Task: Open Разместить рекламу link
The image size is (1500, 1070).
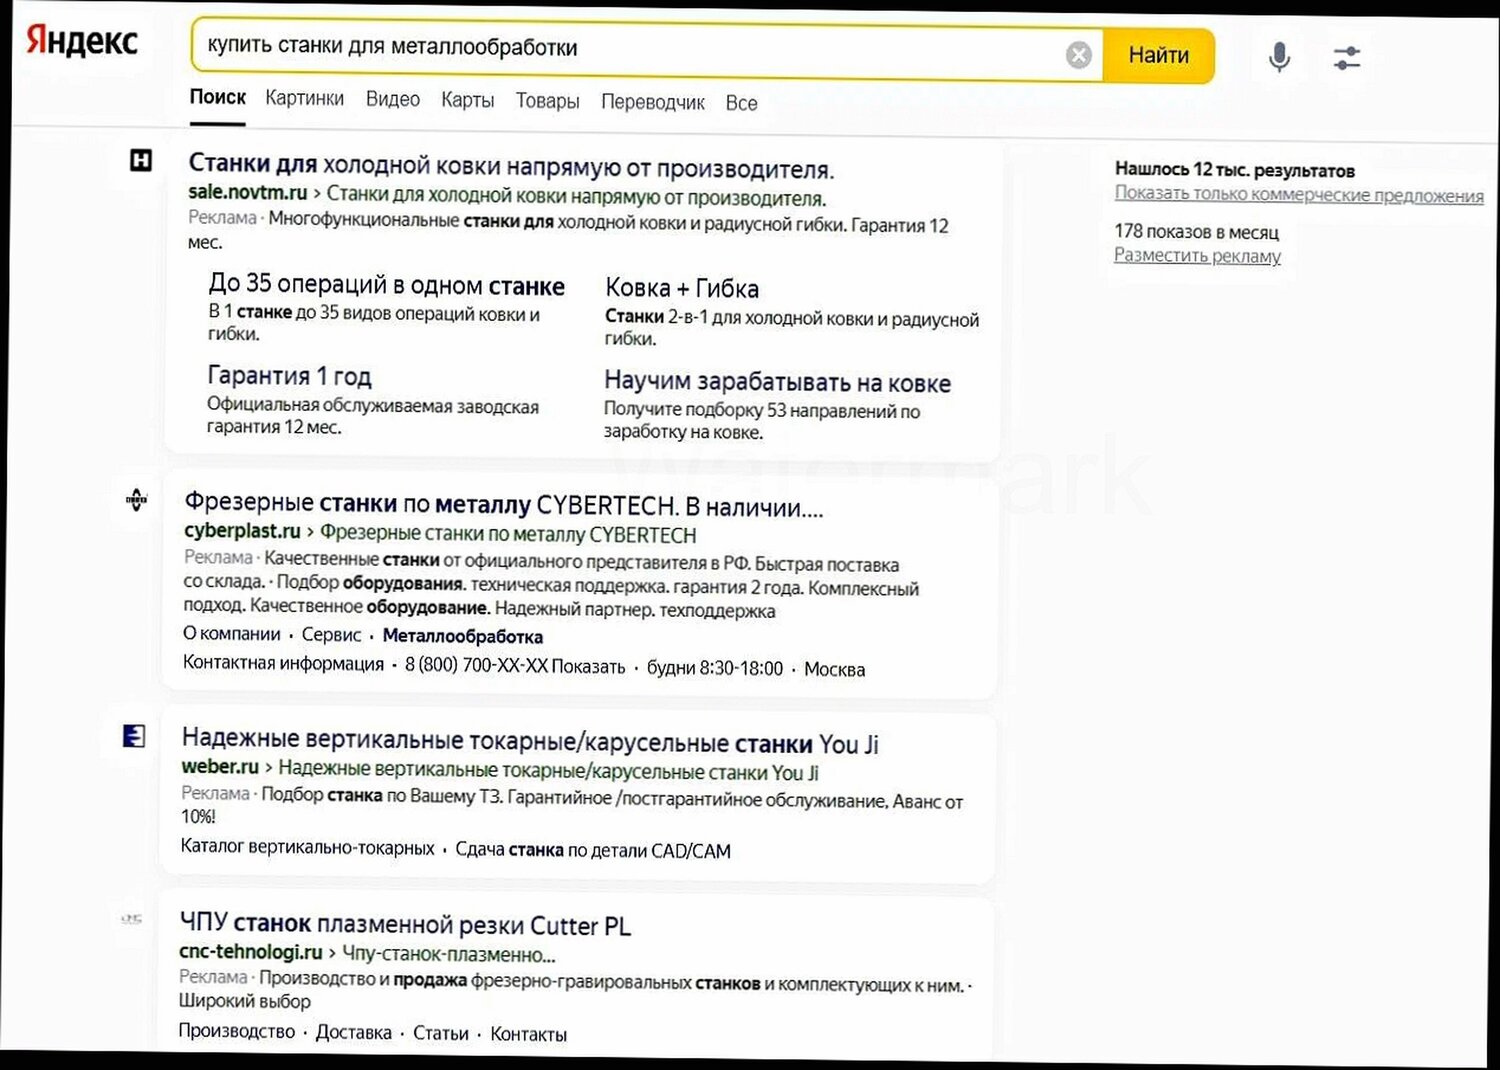Action: click(x=1197, y=257)
